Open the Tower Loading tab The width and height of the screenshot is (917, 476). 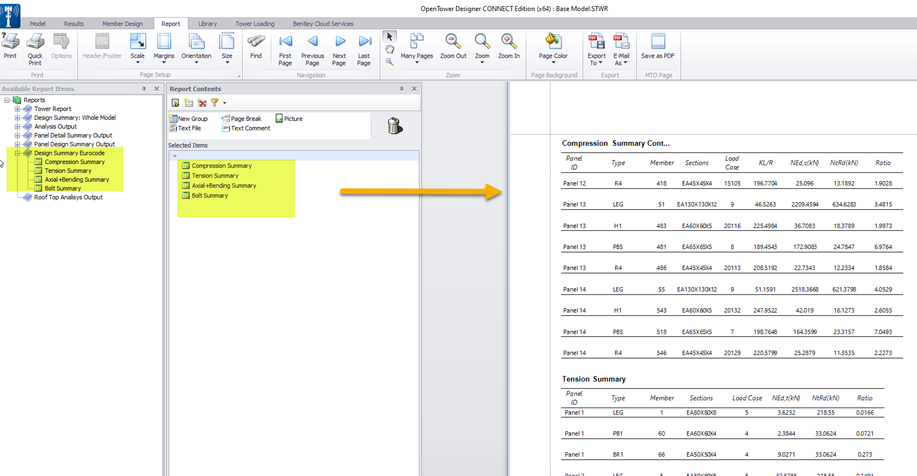(254, 22)
